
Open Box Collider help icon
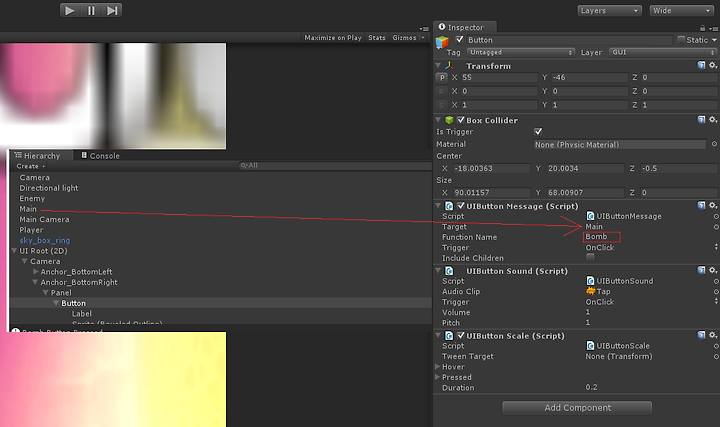click(701, 119)
